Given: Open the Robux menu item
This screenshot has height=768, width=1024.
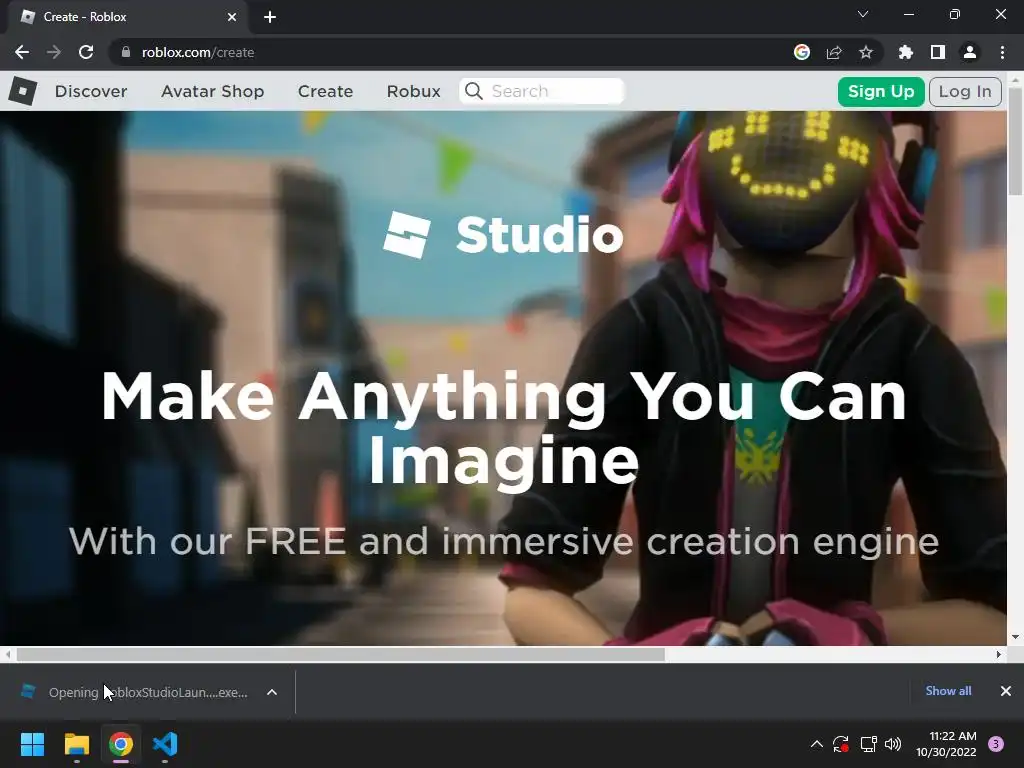Looking at the screenshot, I should (413, 91).
